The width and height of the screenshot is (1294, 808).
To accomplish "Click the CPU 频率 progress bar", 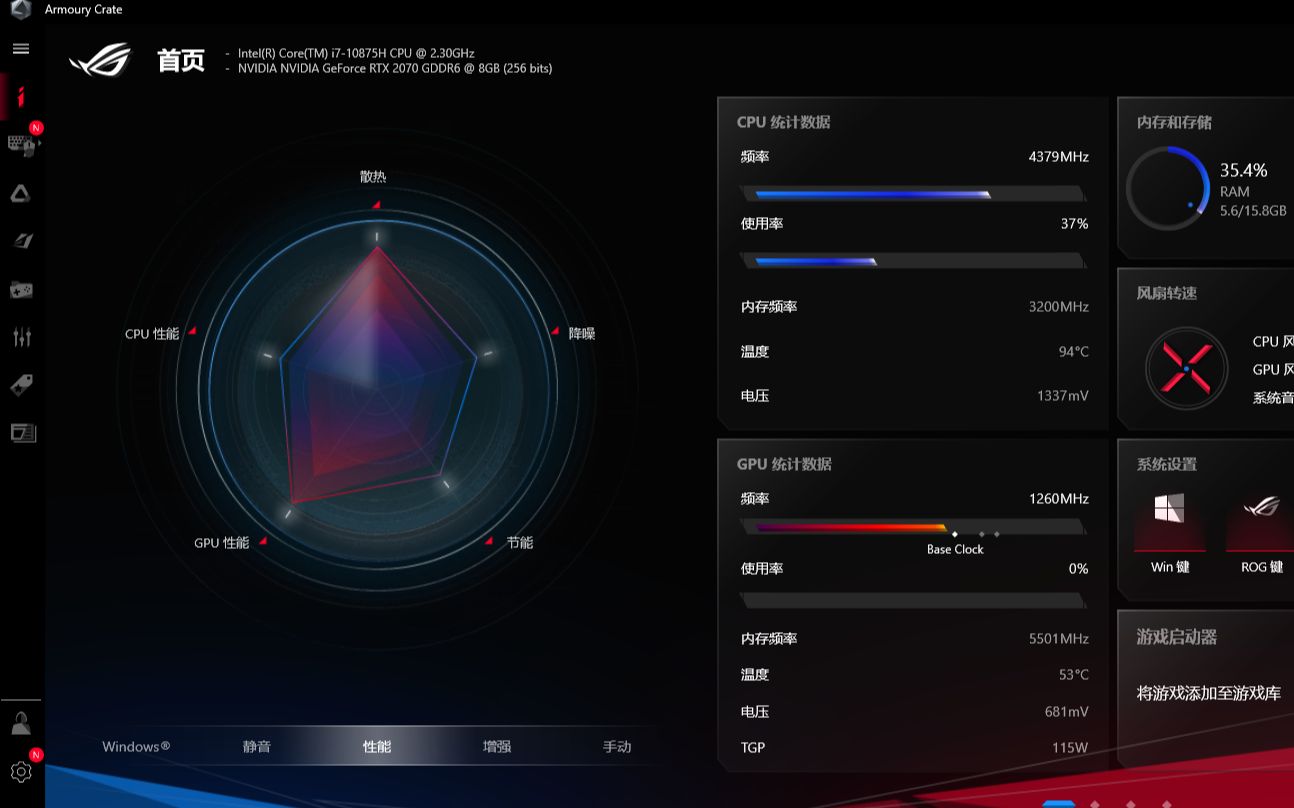I will 912,194.
